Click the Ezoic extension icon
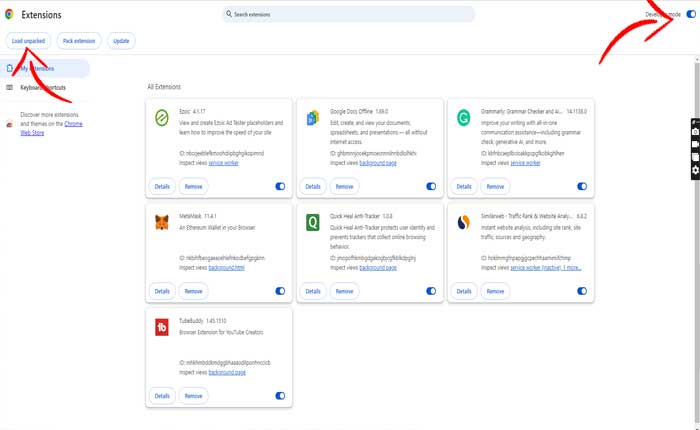Image resolution: width=700 pixels, height=430 pixels. [162, 118]
